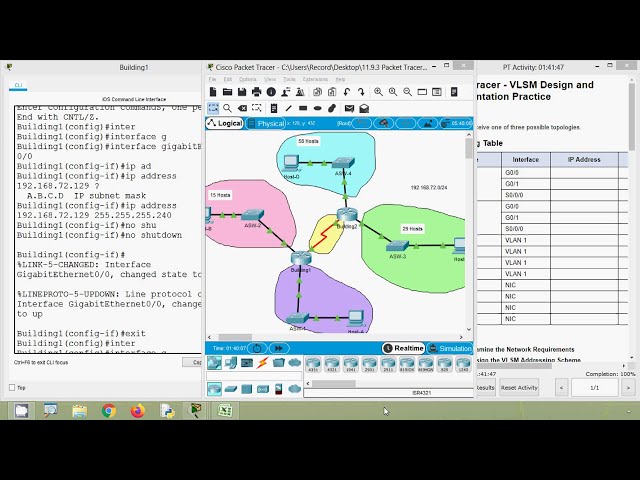Open Excel from the Windows taskbar
This screenshot has width=640, height=480.
point(225,410)
